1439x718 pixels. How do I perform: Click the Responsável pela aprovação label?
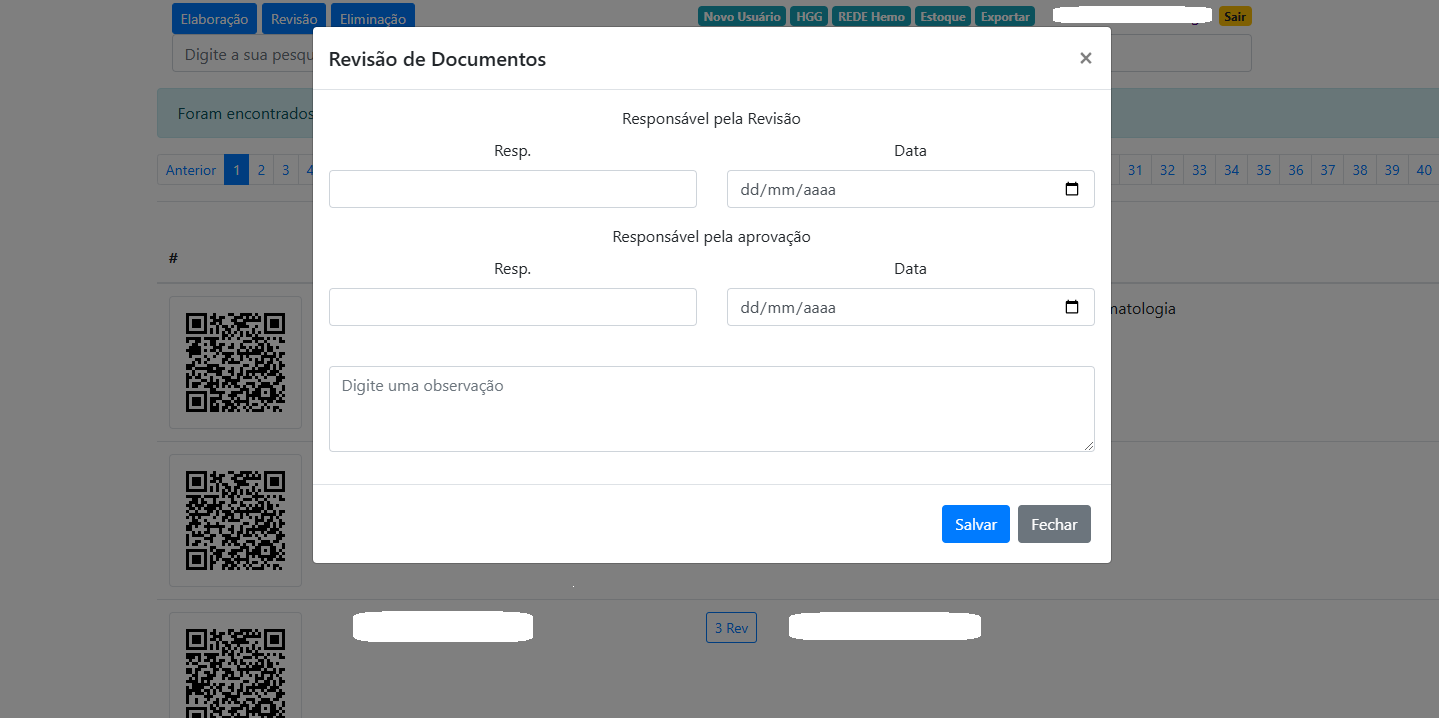(711, 237)
